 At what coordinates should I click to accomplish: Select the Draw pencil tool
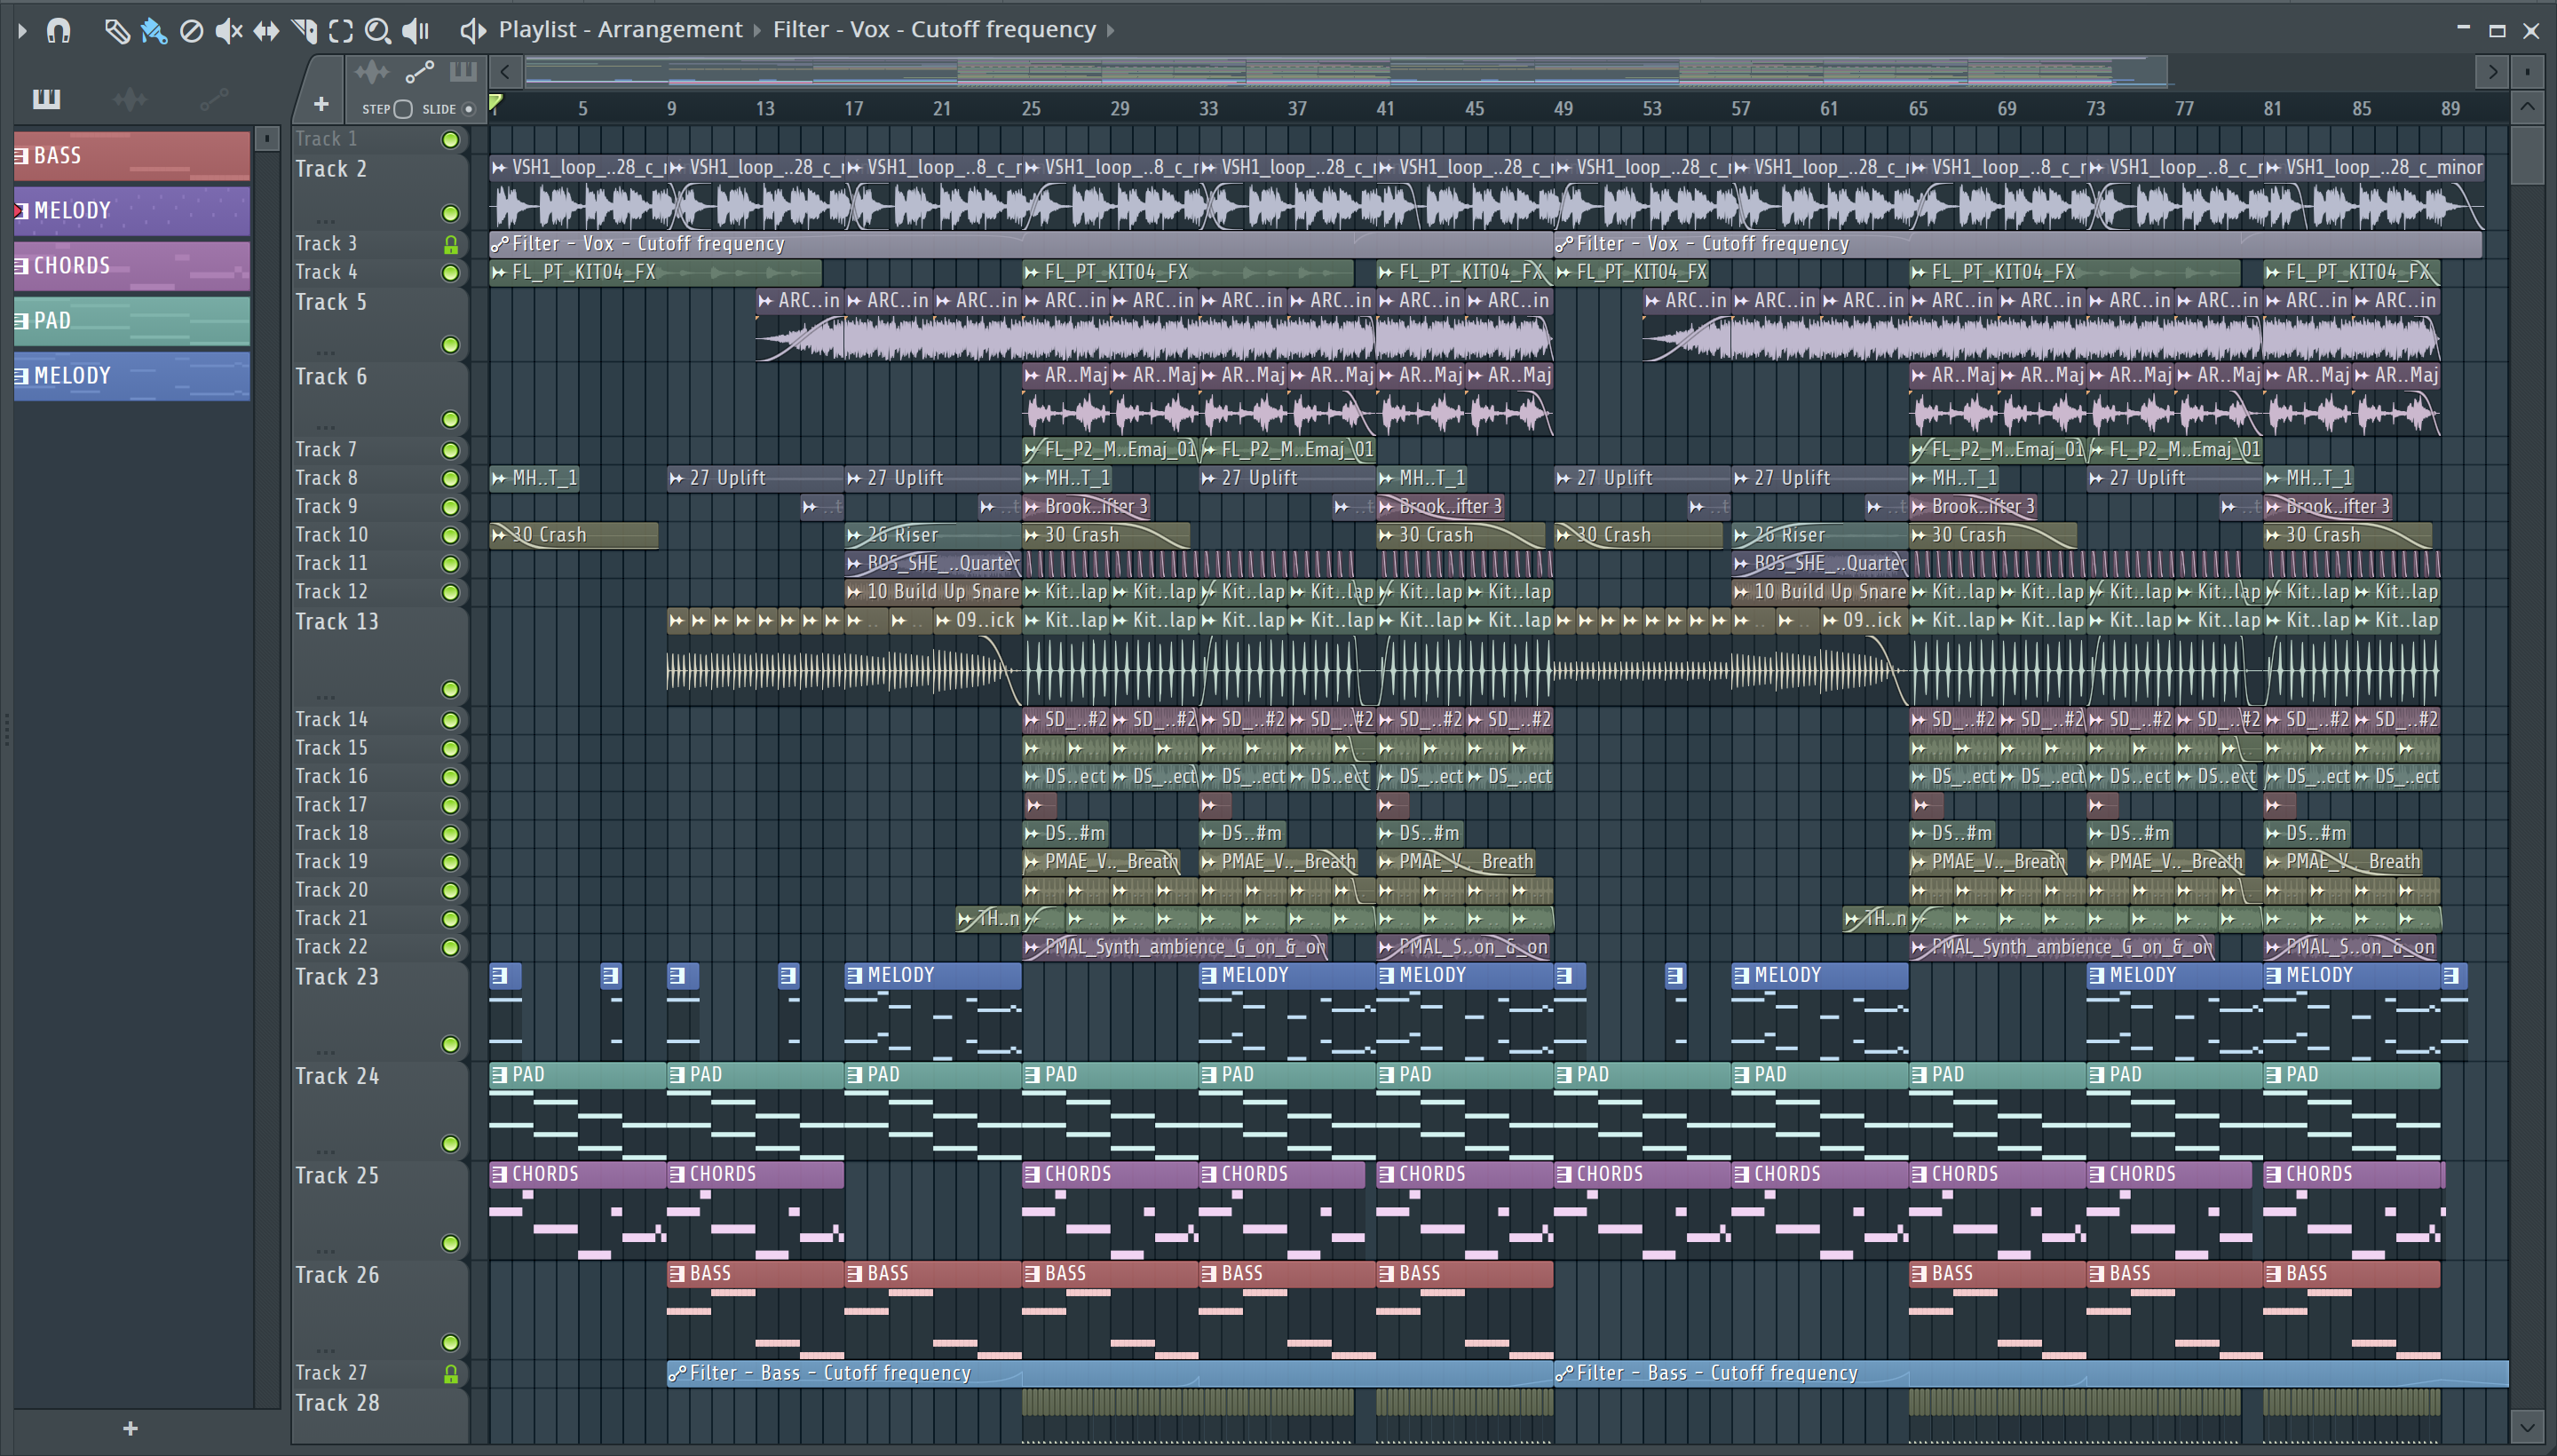tap(116, 31)
